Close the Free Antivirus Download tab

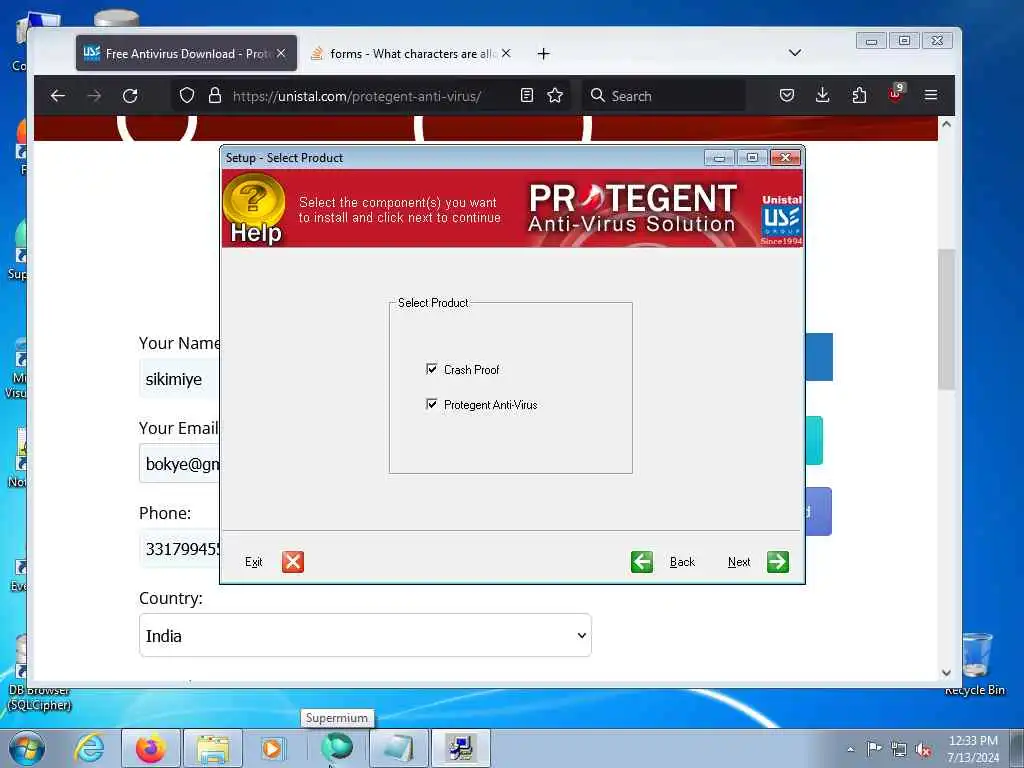point(281,54)
